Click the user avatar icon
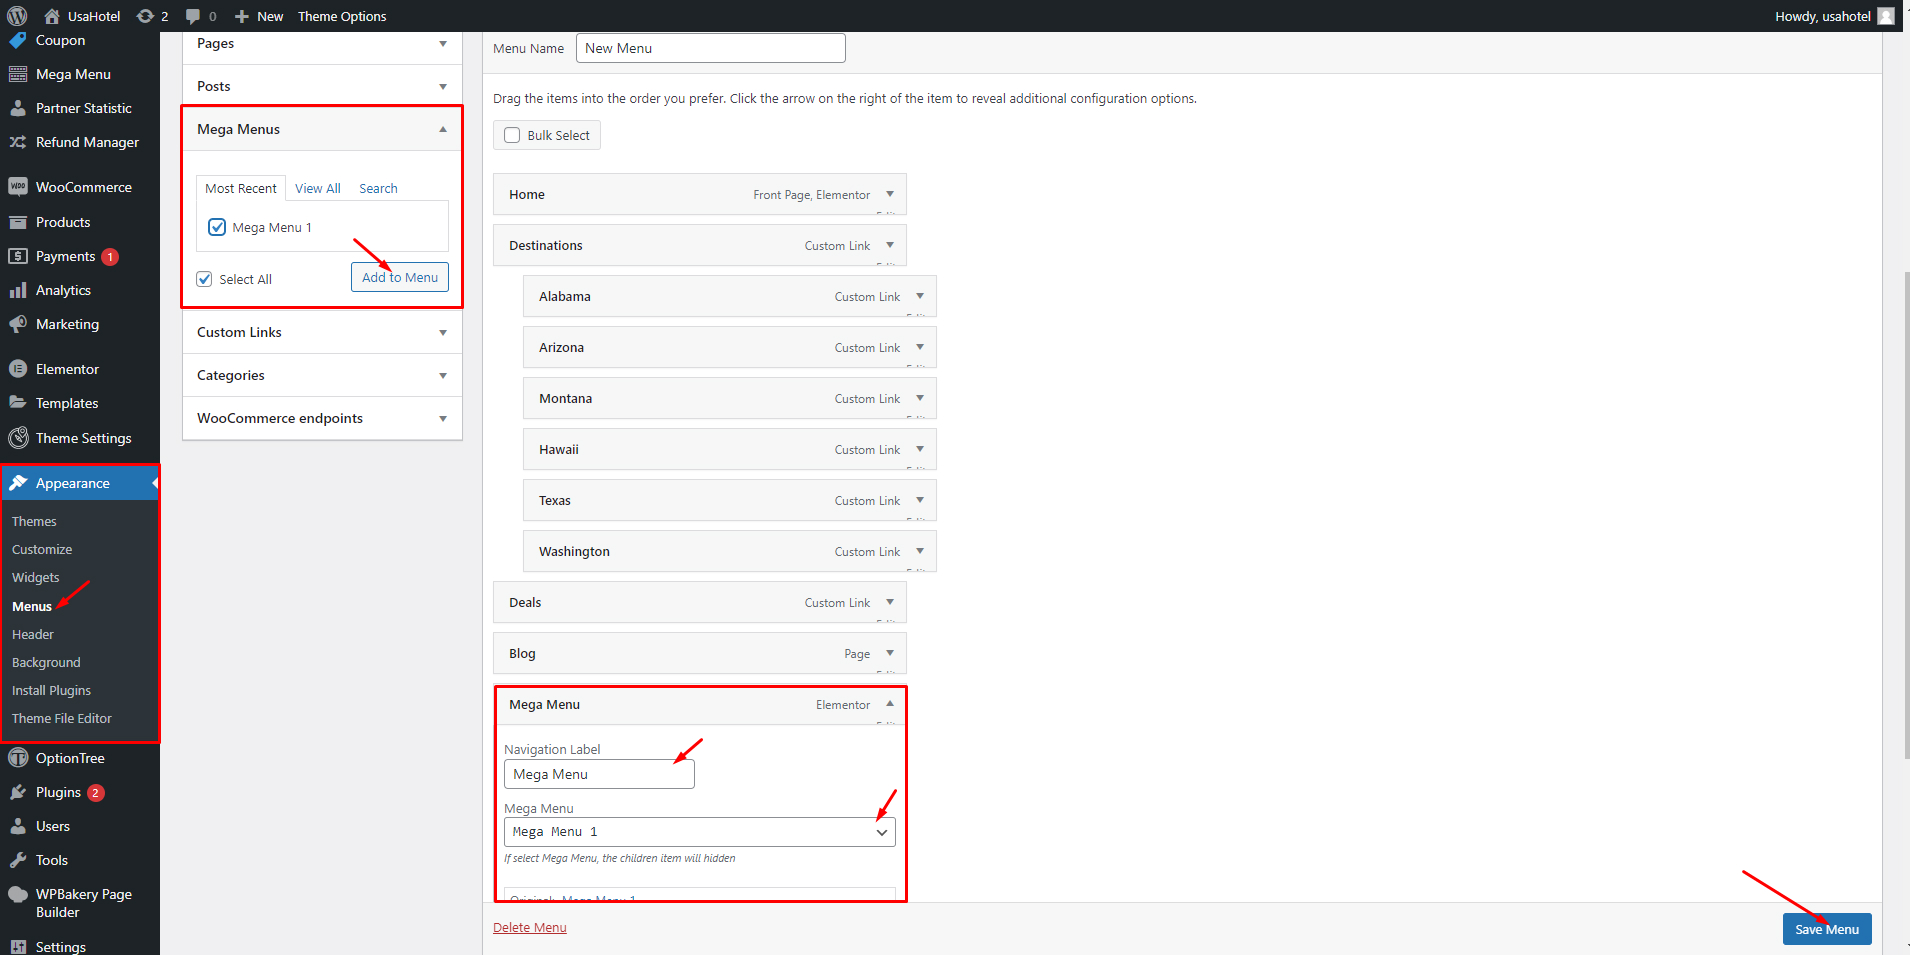This screenshot has width=1910, height=955. tap(1886, 16)
